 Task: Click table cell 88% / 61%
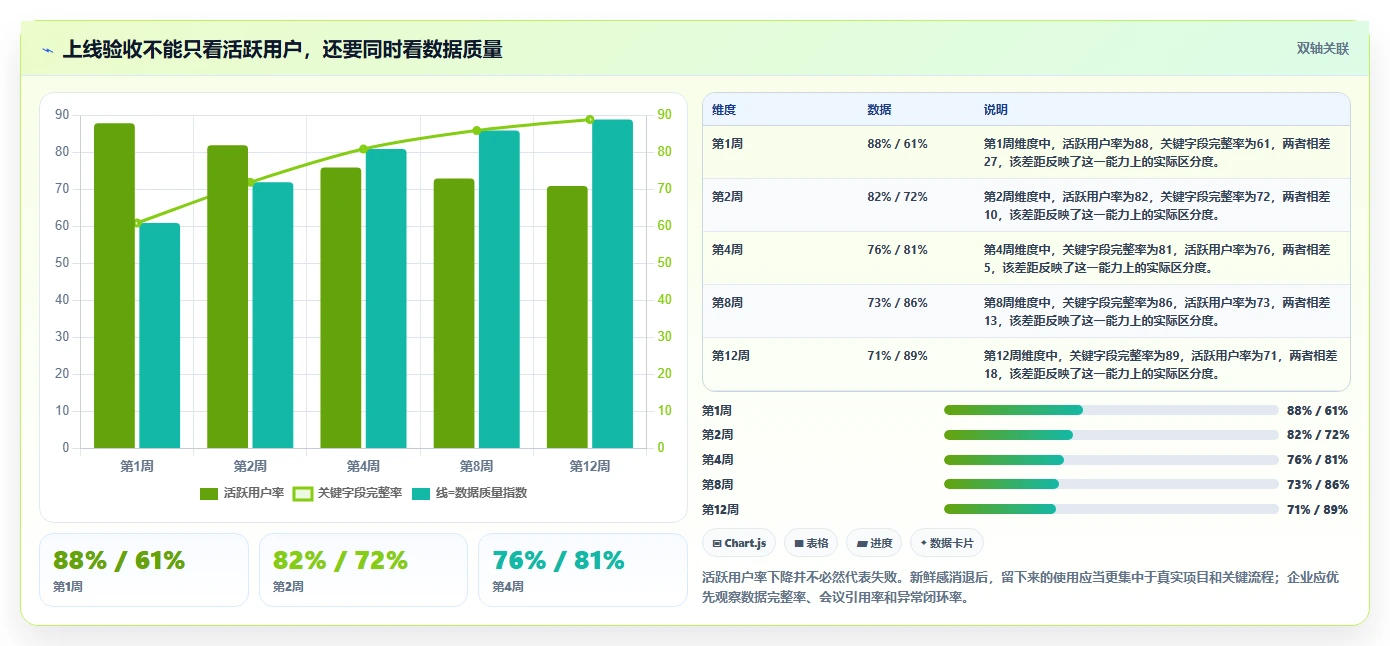point(897,144)
